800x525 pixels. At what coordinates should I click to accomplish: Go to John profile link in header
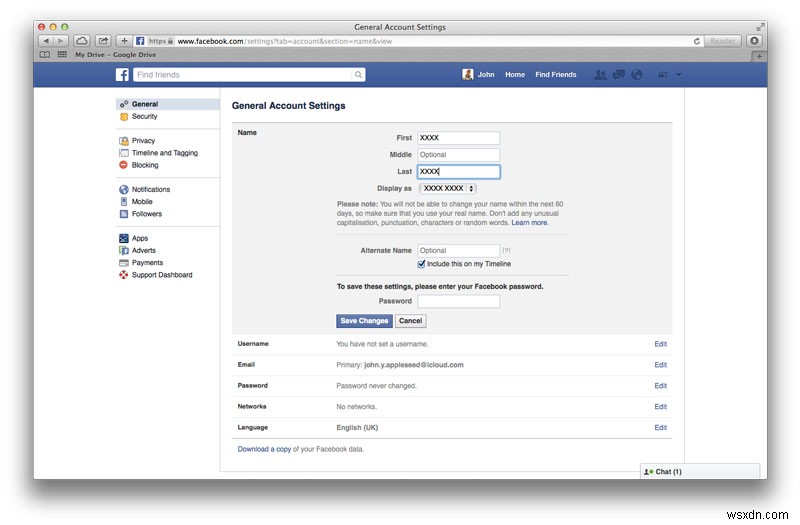pyautogui.click(x=486, y=74)
